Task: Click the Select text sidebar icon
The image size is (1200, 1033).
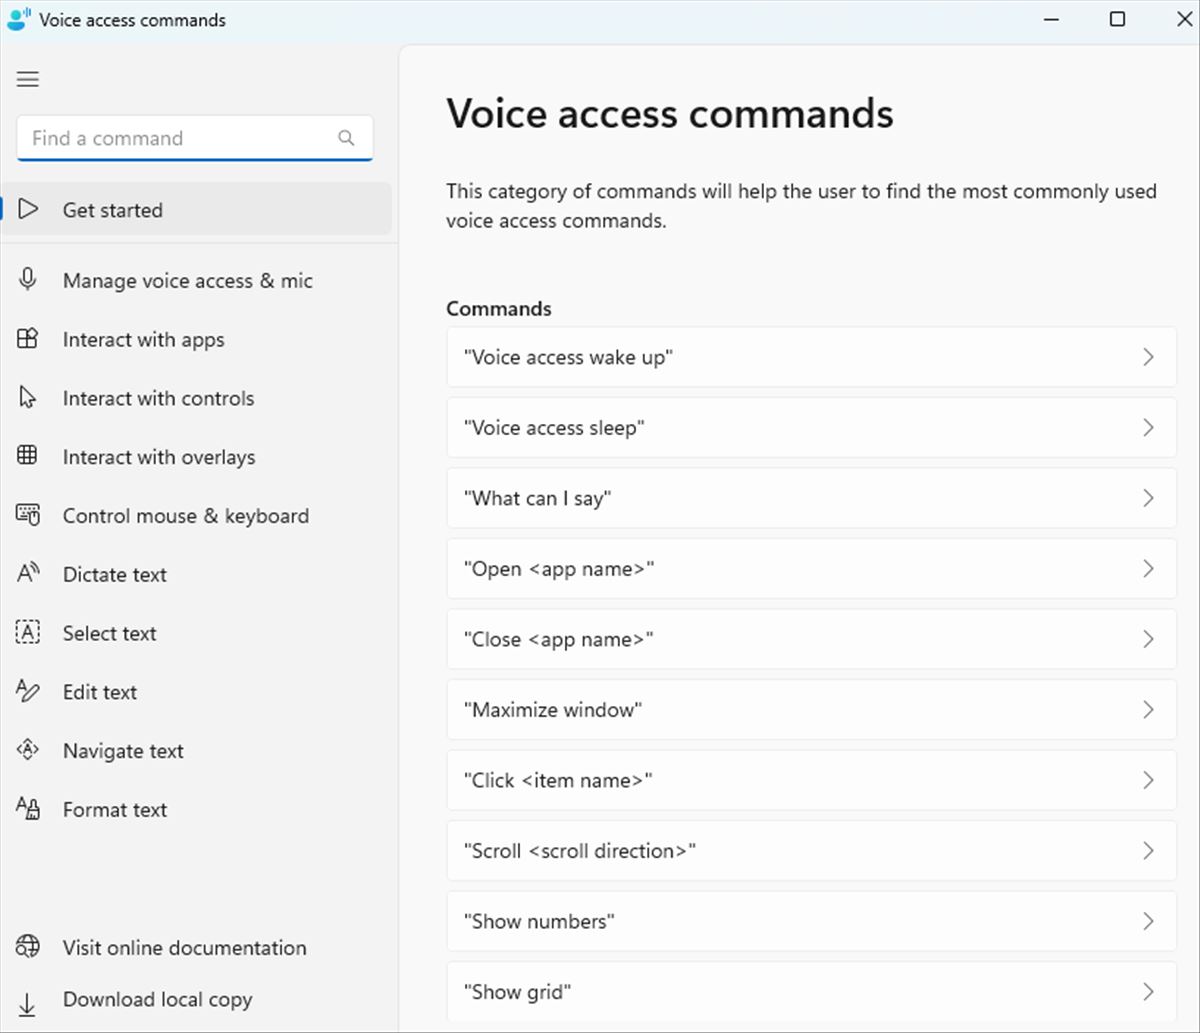Action: pos(27,632)
